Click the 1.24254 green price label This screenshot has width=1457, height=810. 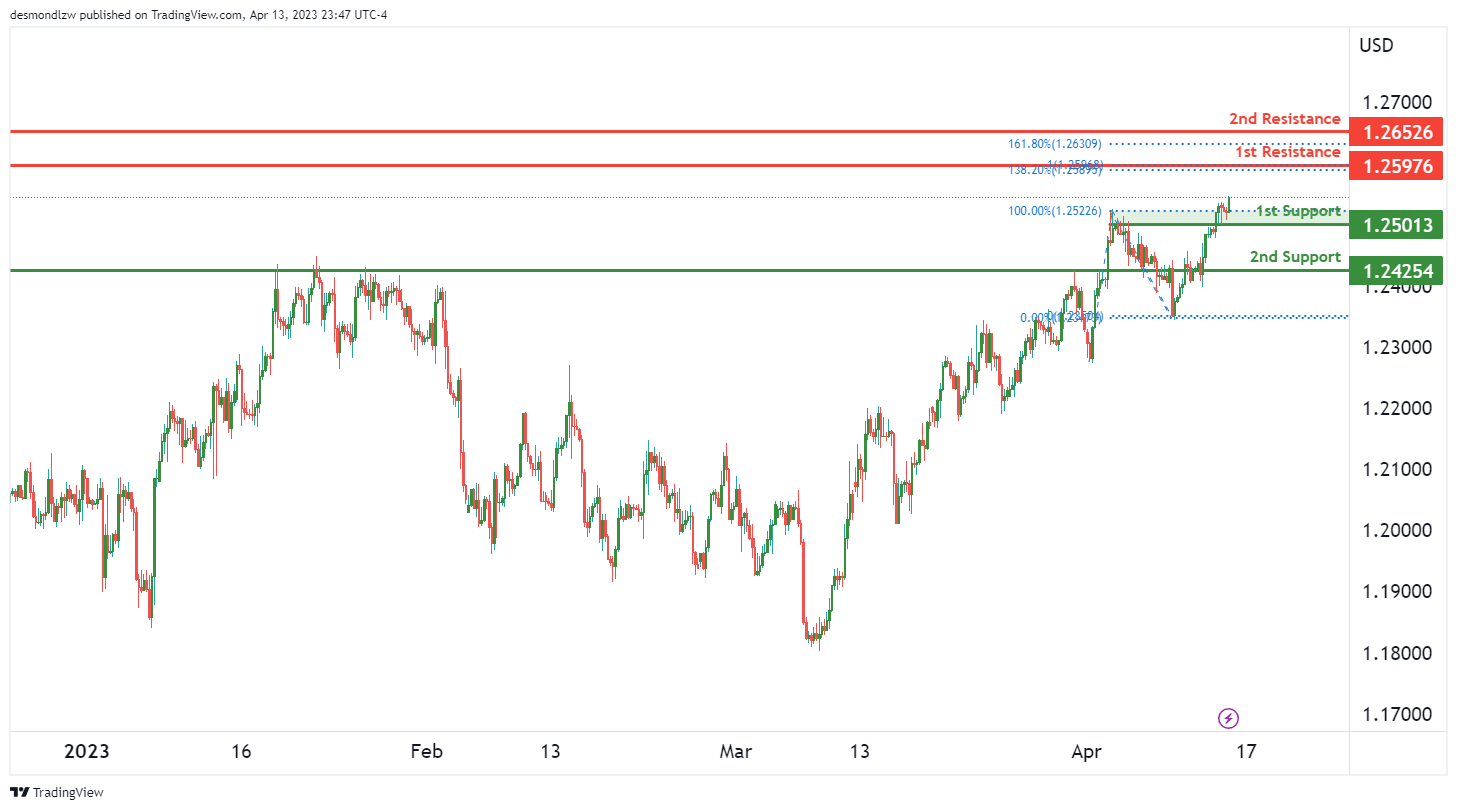point(1395,270)
